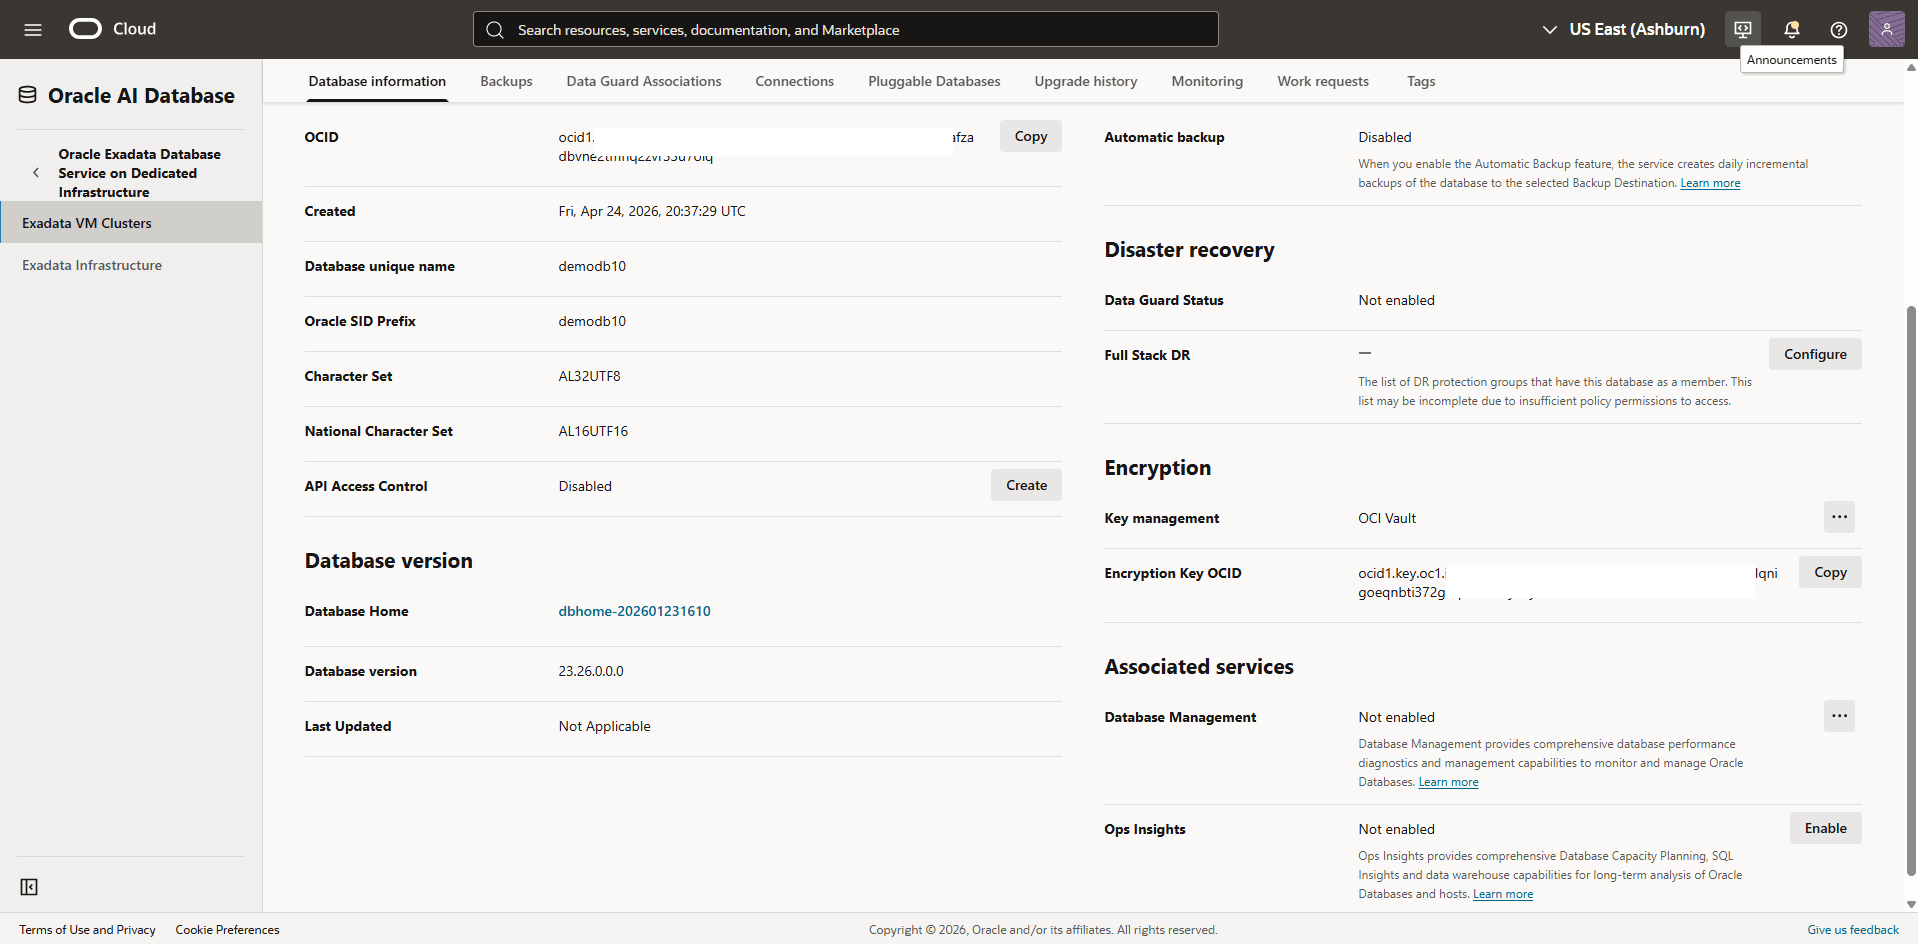View the Upgrade history tab
The image size is (1918, 944).
coord(1086,81)
